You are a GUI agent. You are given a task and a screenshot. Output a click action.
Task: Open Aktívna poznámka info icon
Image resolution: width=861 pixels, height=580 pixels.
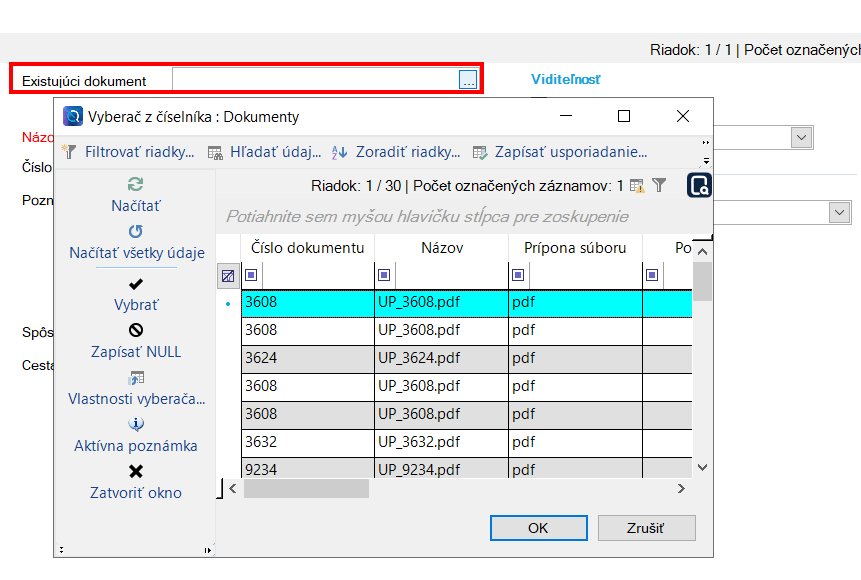(x=136, y=424)
